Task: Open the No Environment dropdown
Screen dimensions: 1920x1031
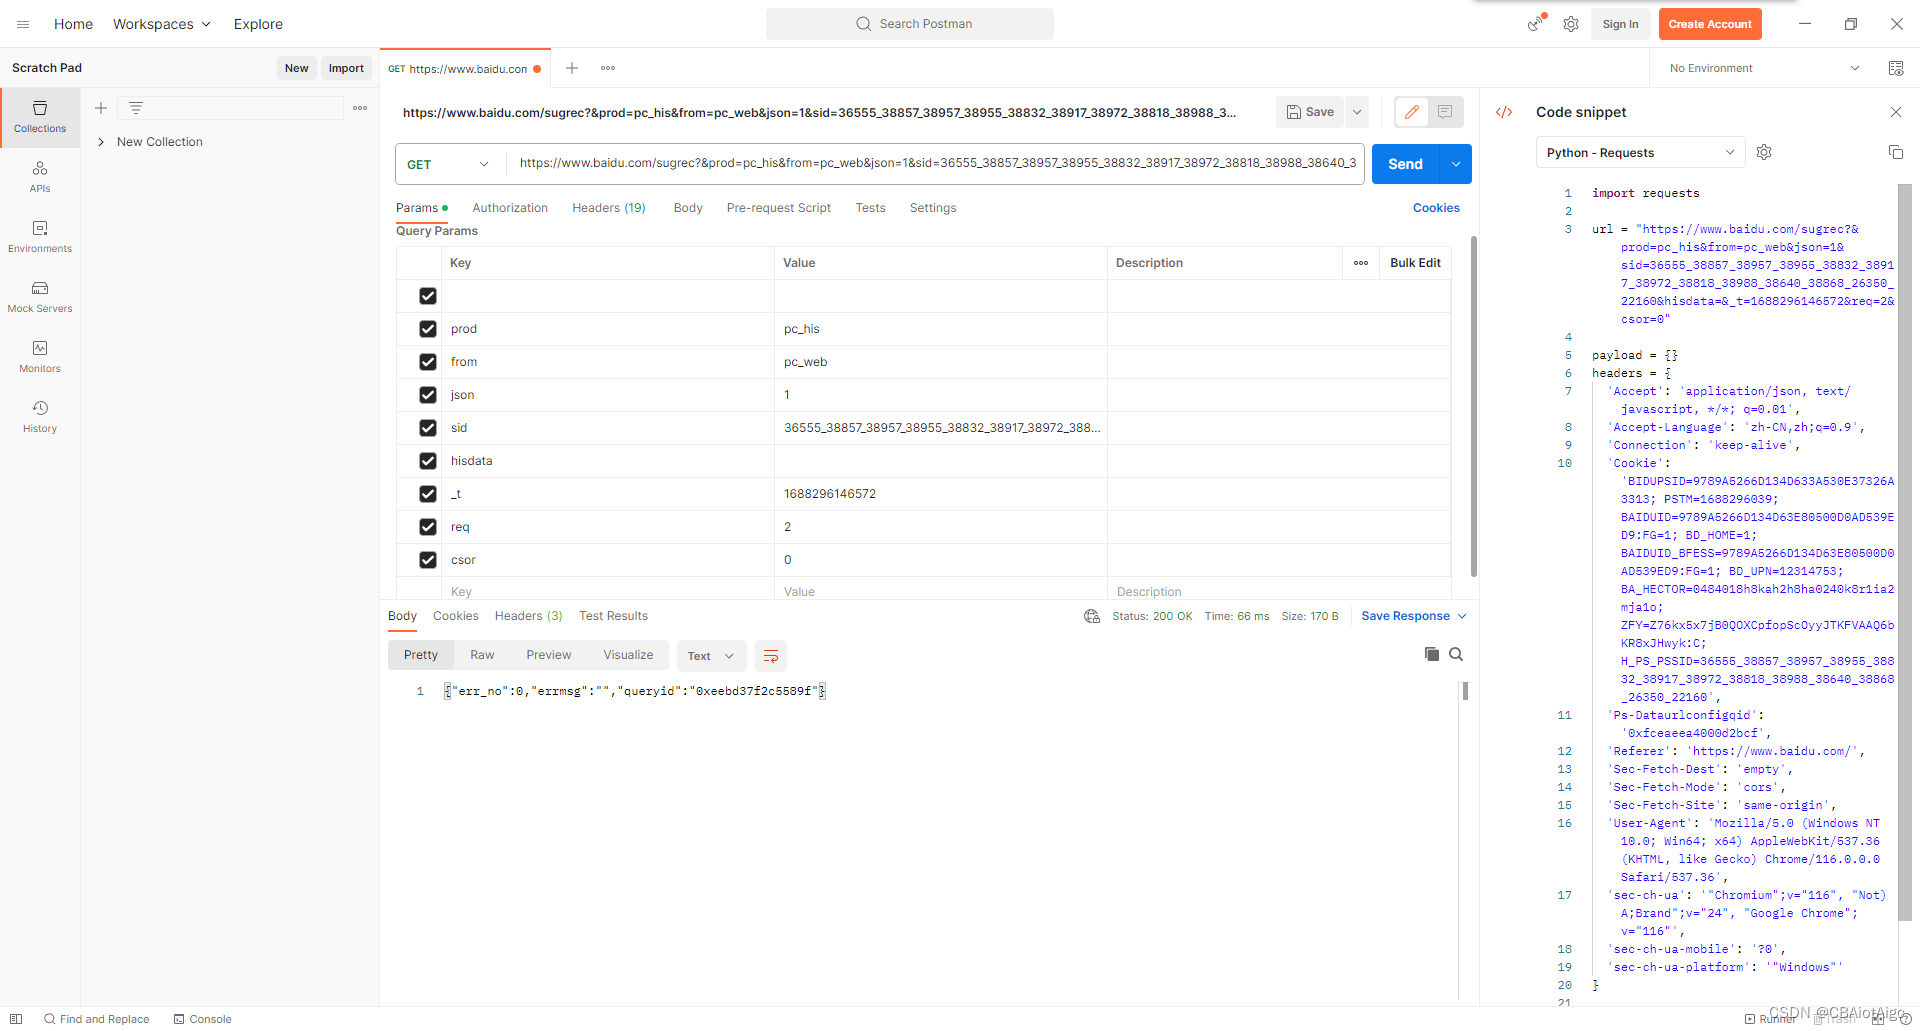Action: pyautogui.click(x=1765, y=68)
